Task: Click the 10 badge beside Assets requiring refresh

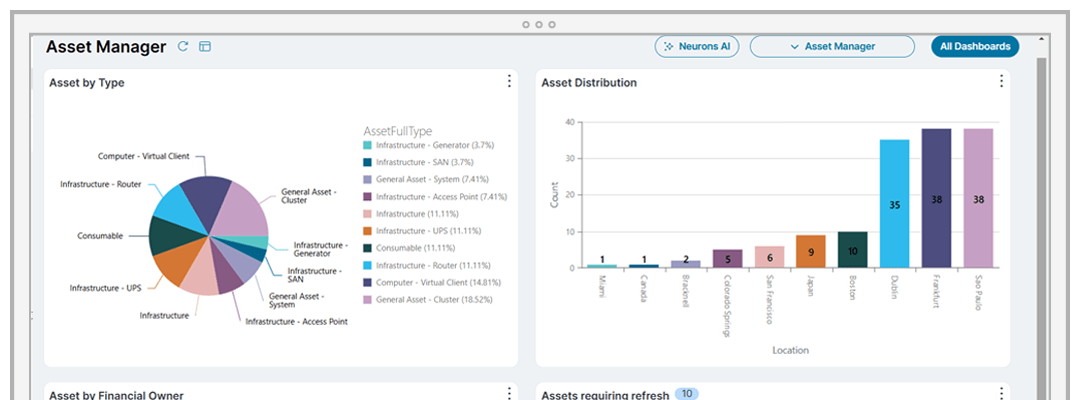Action: click(x=686, y=394)
